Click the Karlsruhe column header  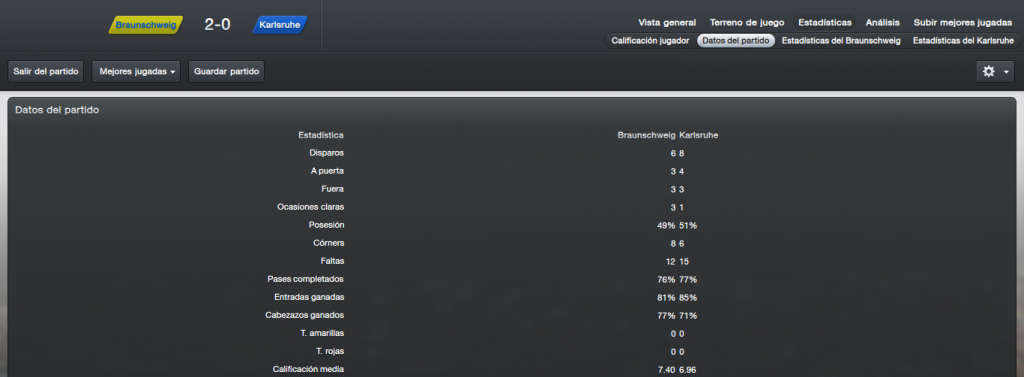click(699, 135)
